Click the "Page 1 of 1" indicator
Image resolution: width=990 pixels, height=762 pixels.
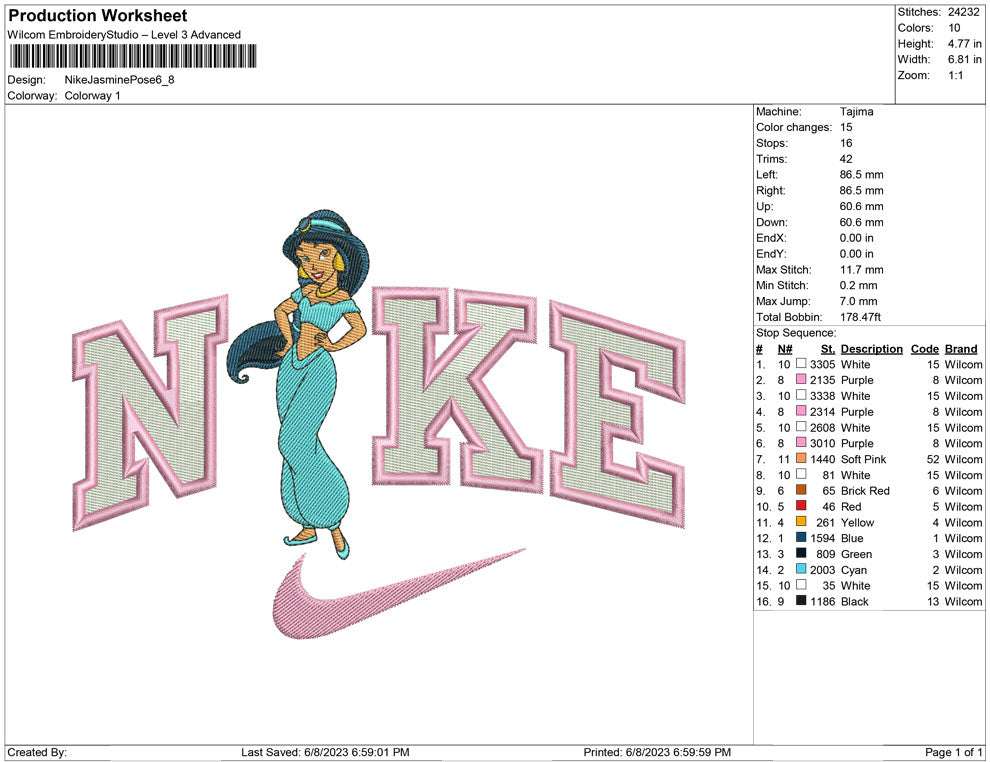953,752
